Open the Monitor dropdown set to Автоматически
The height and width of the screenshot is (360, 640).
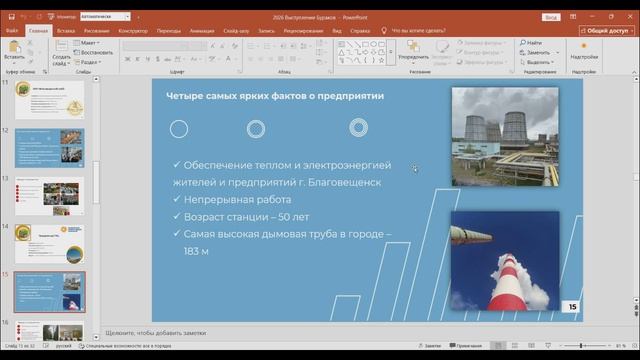105,17
